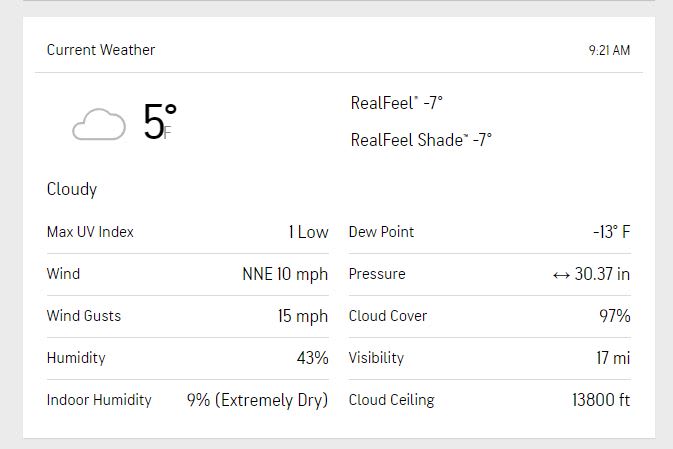Click the Cloud Cover 97% value
This screenshot has width=673, height=449.
[614, 316]
